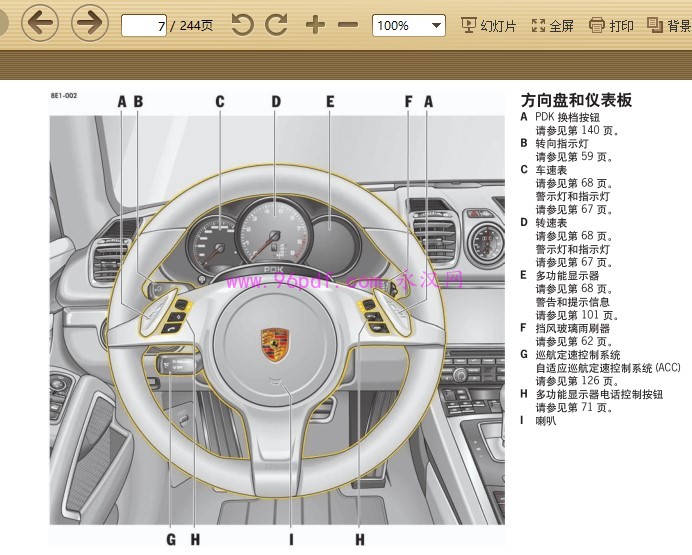This screenshot has width=692, height=555.
Task: Select the '转速表' legend entry
Action: tap(551, 223)
